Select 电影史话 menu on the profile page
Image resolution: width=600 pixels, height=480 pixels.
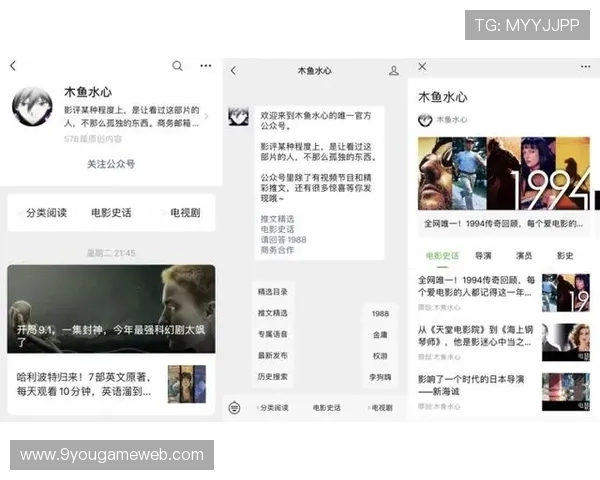coord(111,213)
